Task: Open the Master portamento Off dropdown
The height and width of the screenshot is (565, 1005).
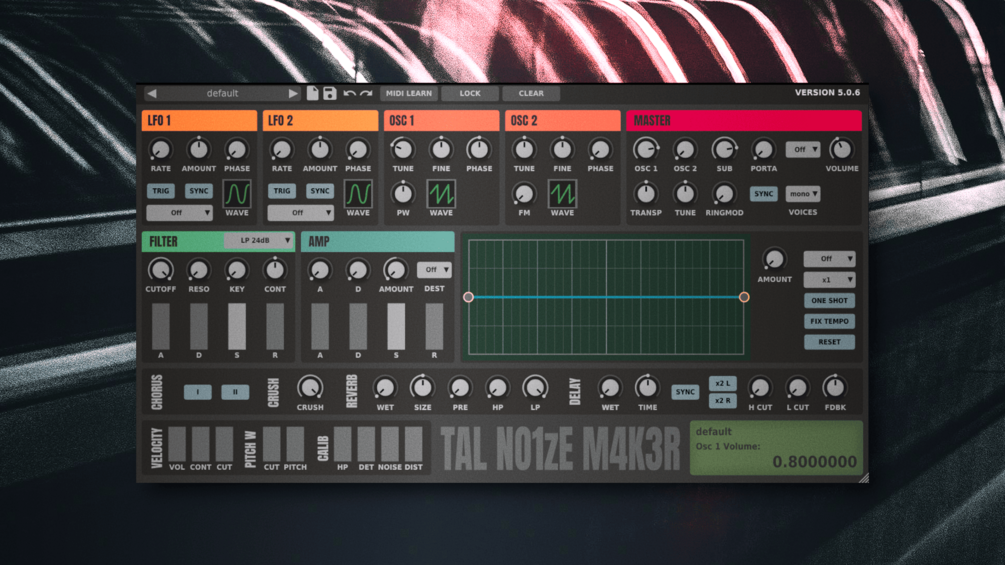Action: [802, 149]
